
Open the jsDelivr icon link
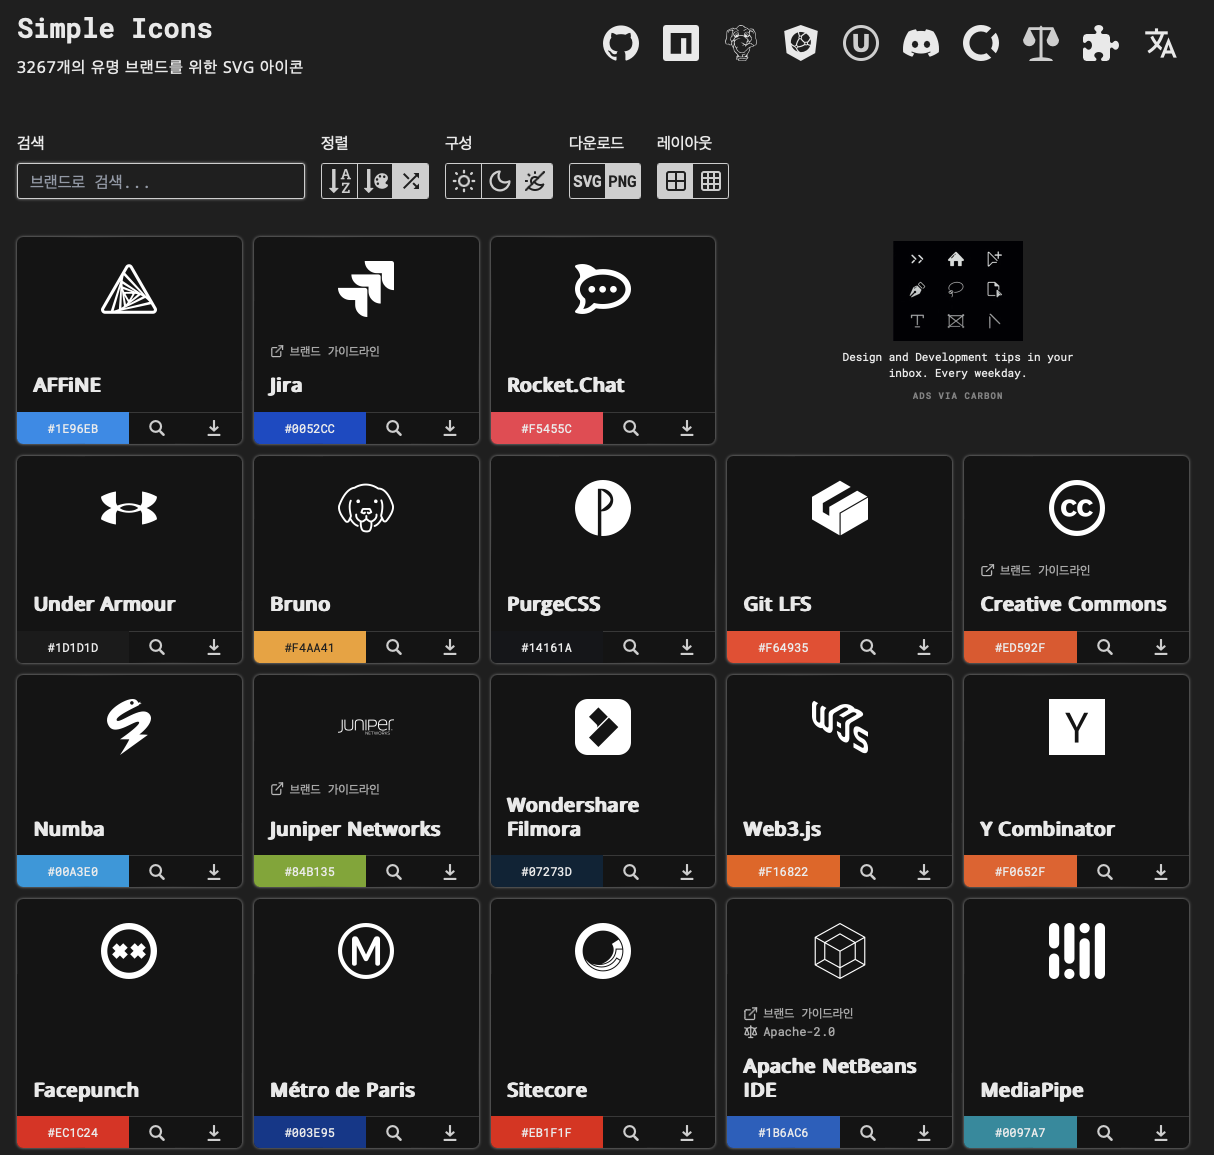pyautogui.click(x=801, y=43)
